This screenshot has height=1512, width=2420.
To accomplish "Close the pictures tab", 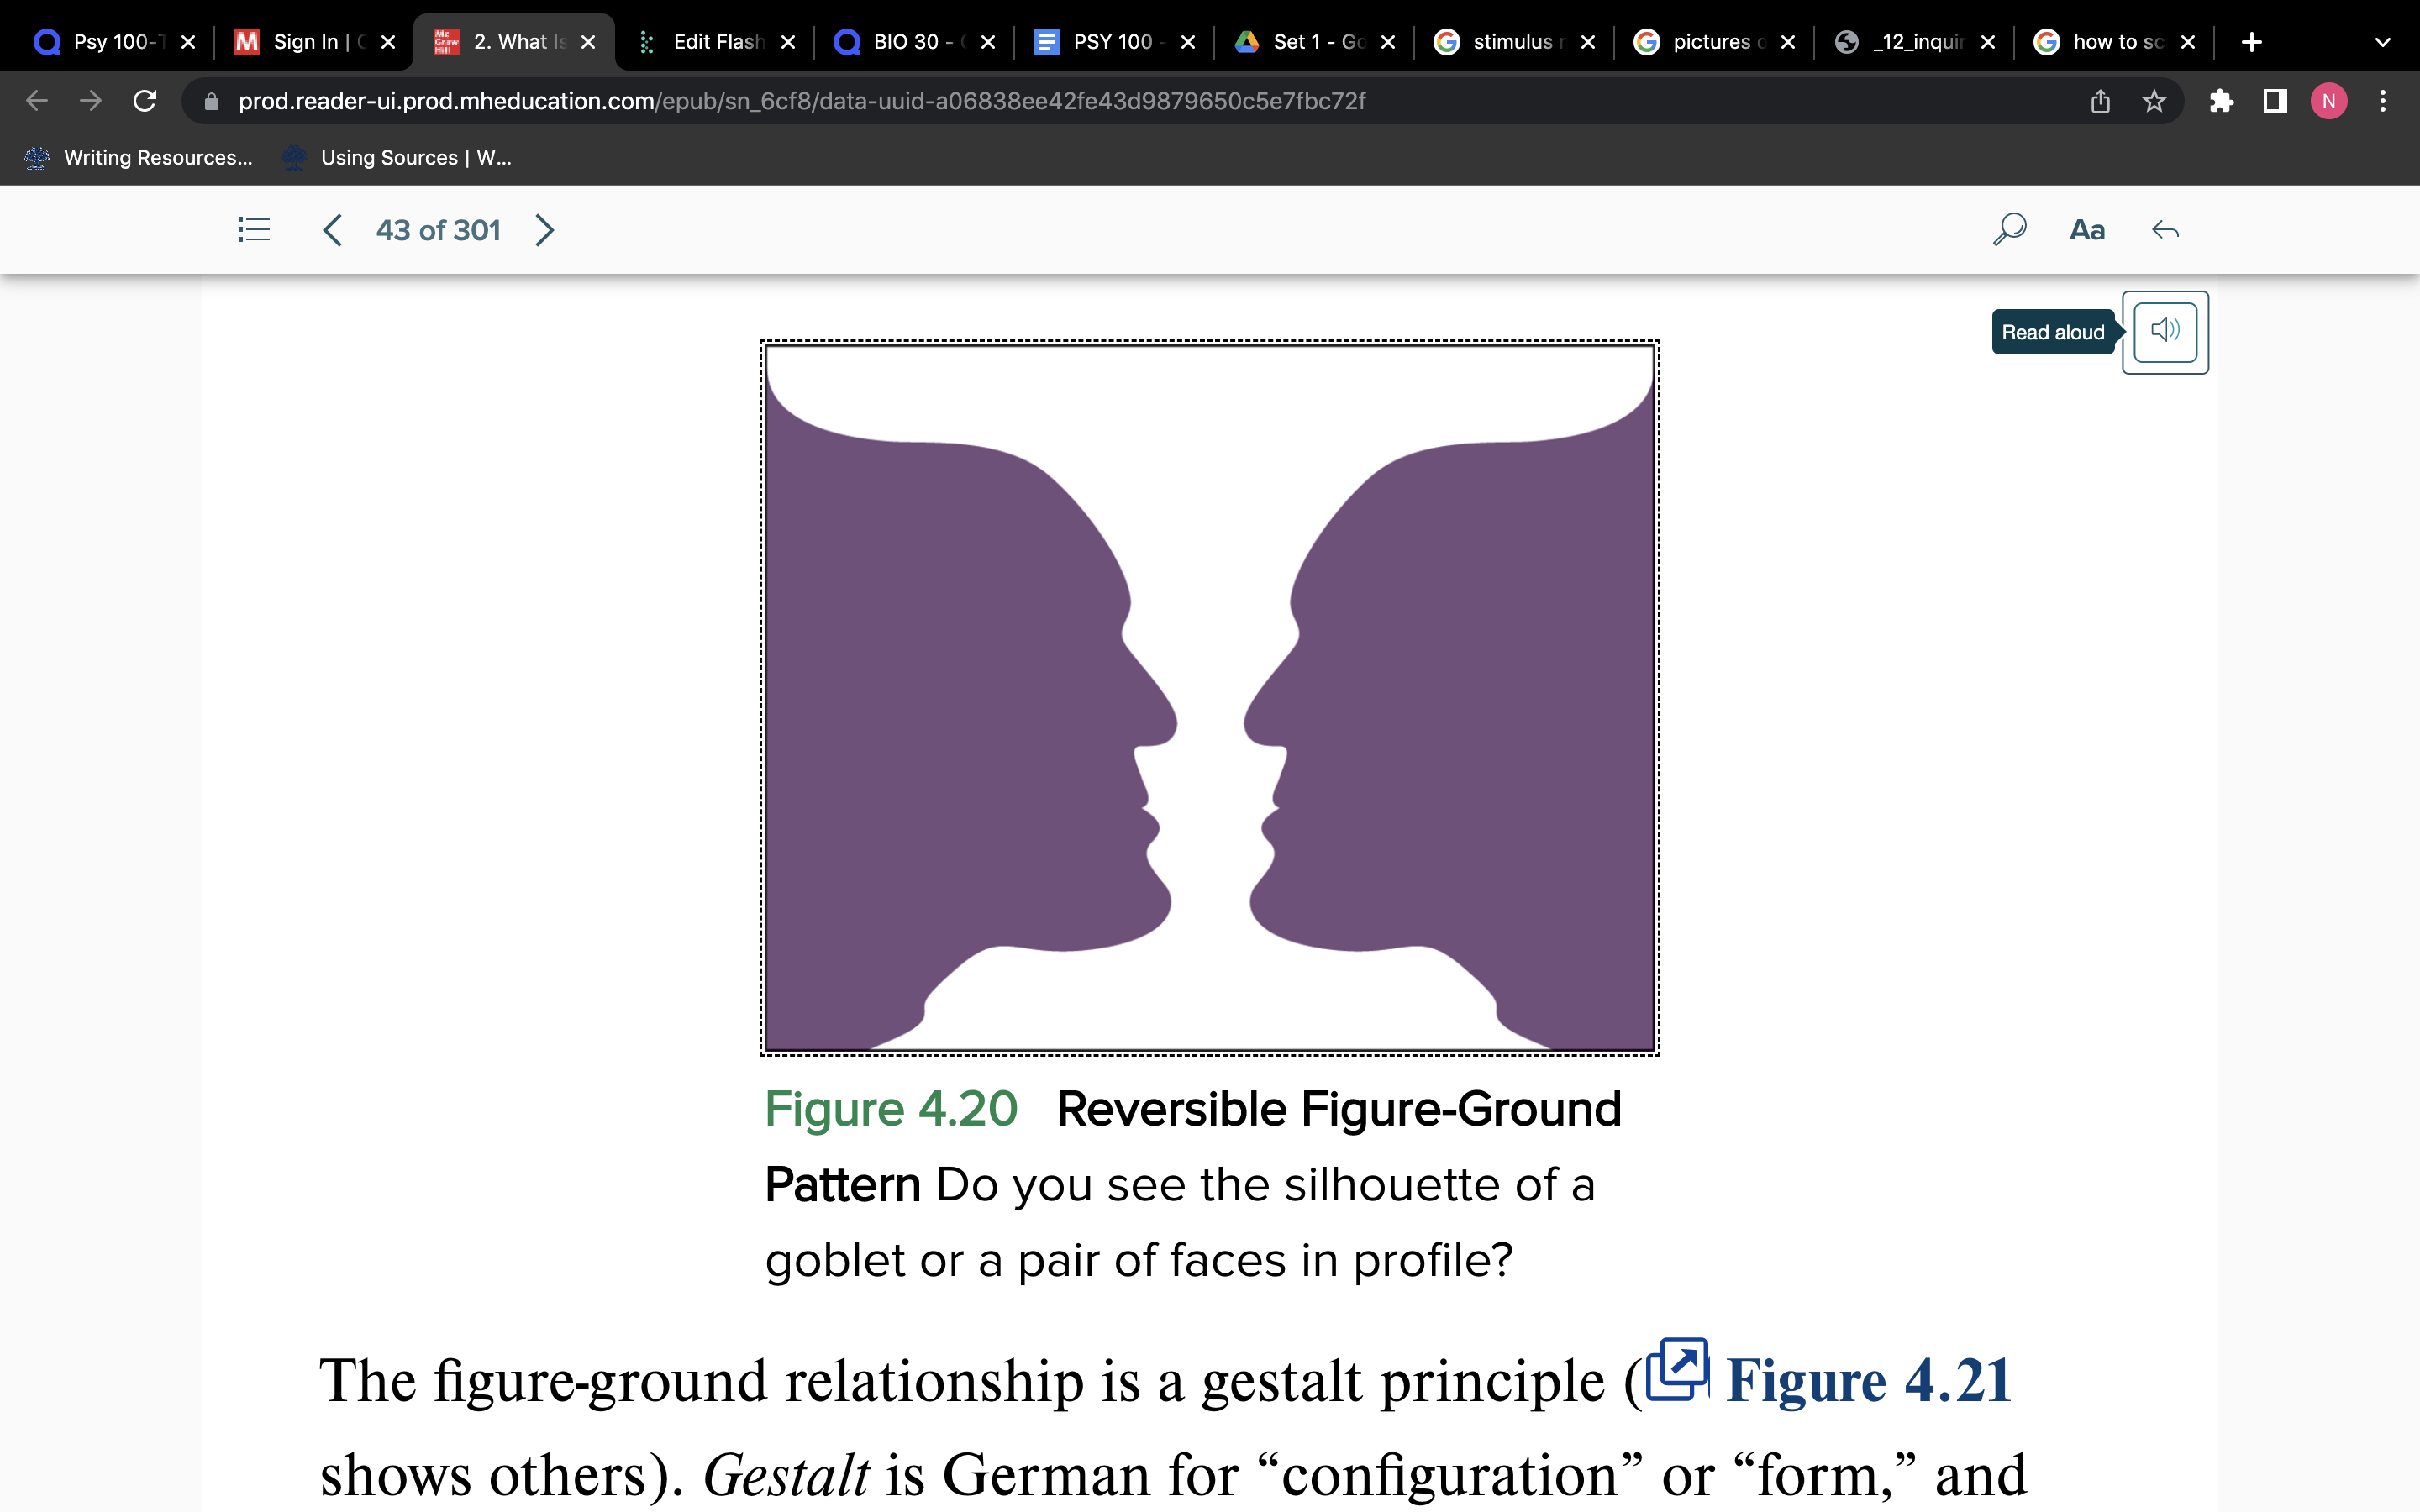I will click(x=1788, y=42).
